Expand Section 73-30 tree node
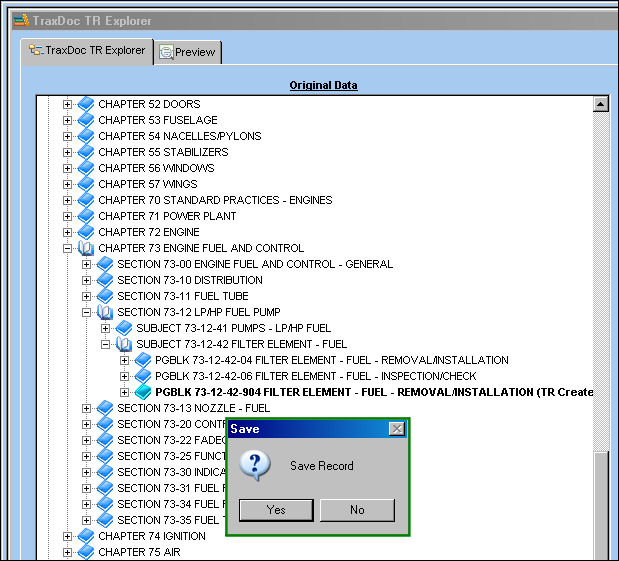The width and height of the screenshot is (619, 561). click(x=86, y=472)
